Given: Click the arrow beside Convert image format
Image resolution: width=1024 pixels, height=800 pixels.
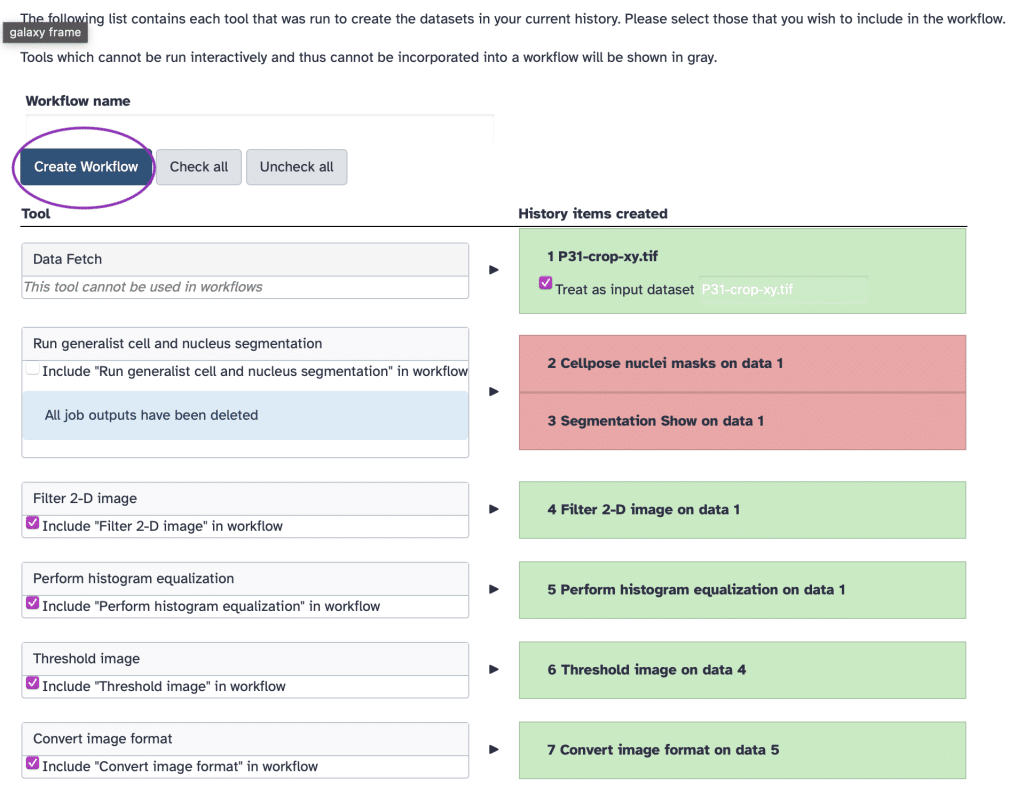Looking at the screenshot, I should 493,749.
